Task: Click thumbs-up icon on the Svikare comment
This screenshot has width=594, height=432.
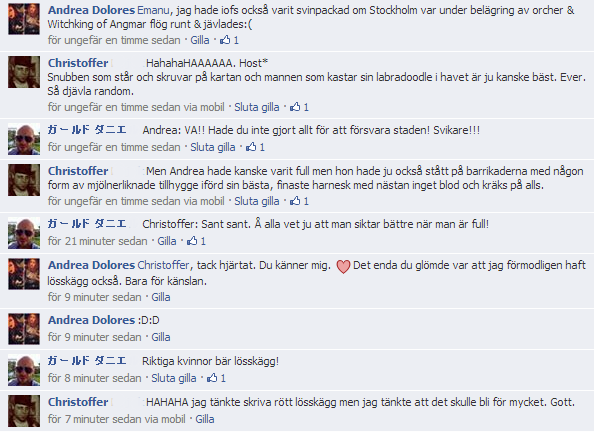Action: 251,147
